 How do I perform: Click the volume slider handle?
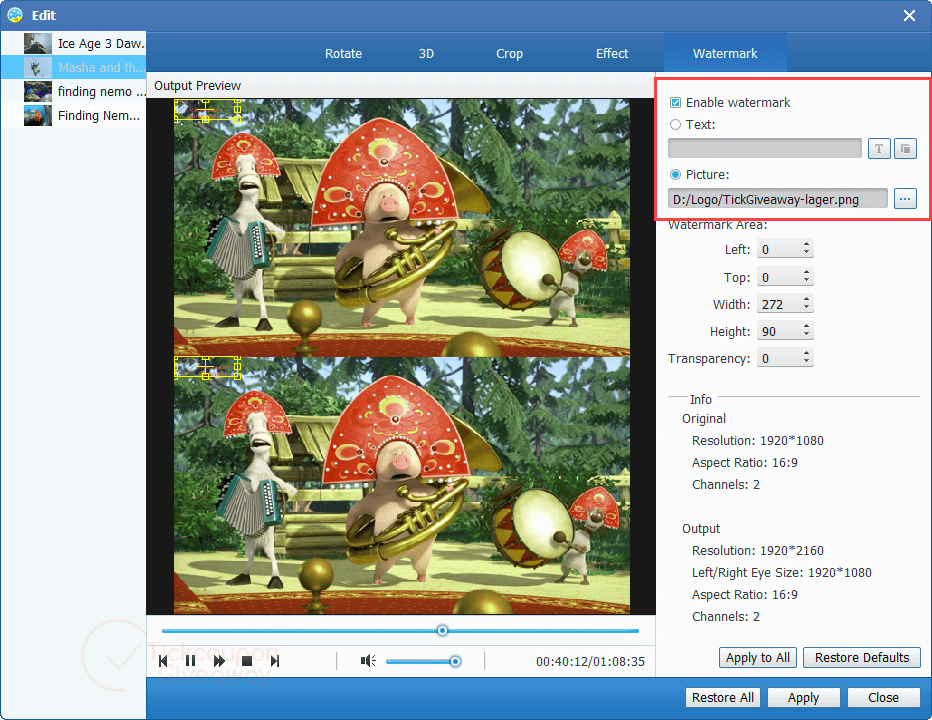pos(455,661)
